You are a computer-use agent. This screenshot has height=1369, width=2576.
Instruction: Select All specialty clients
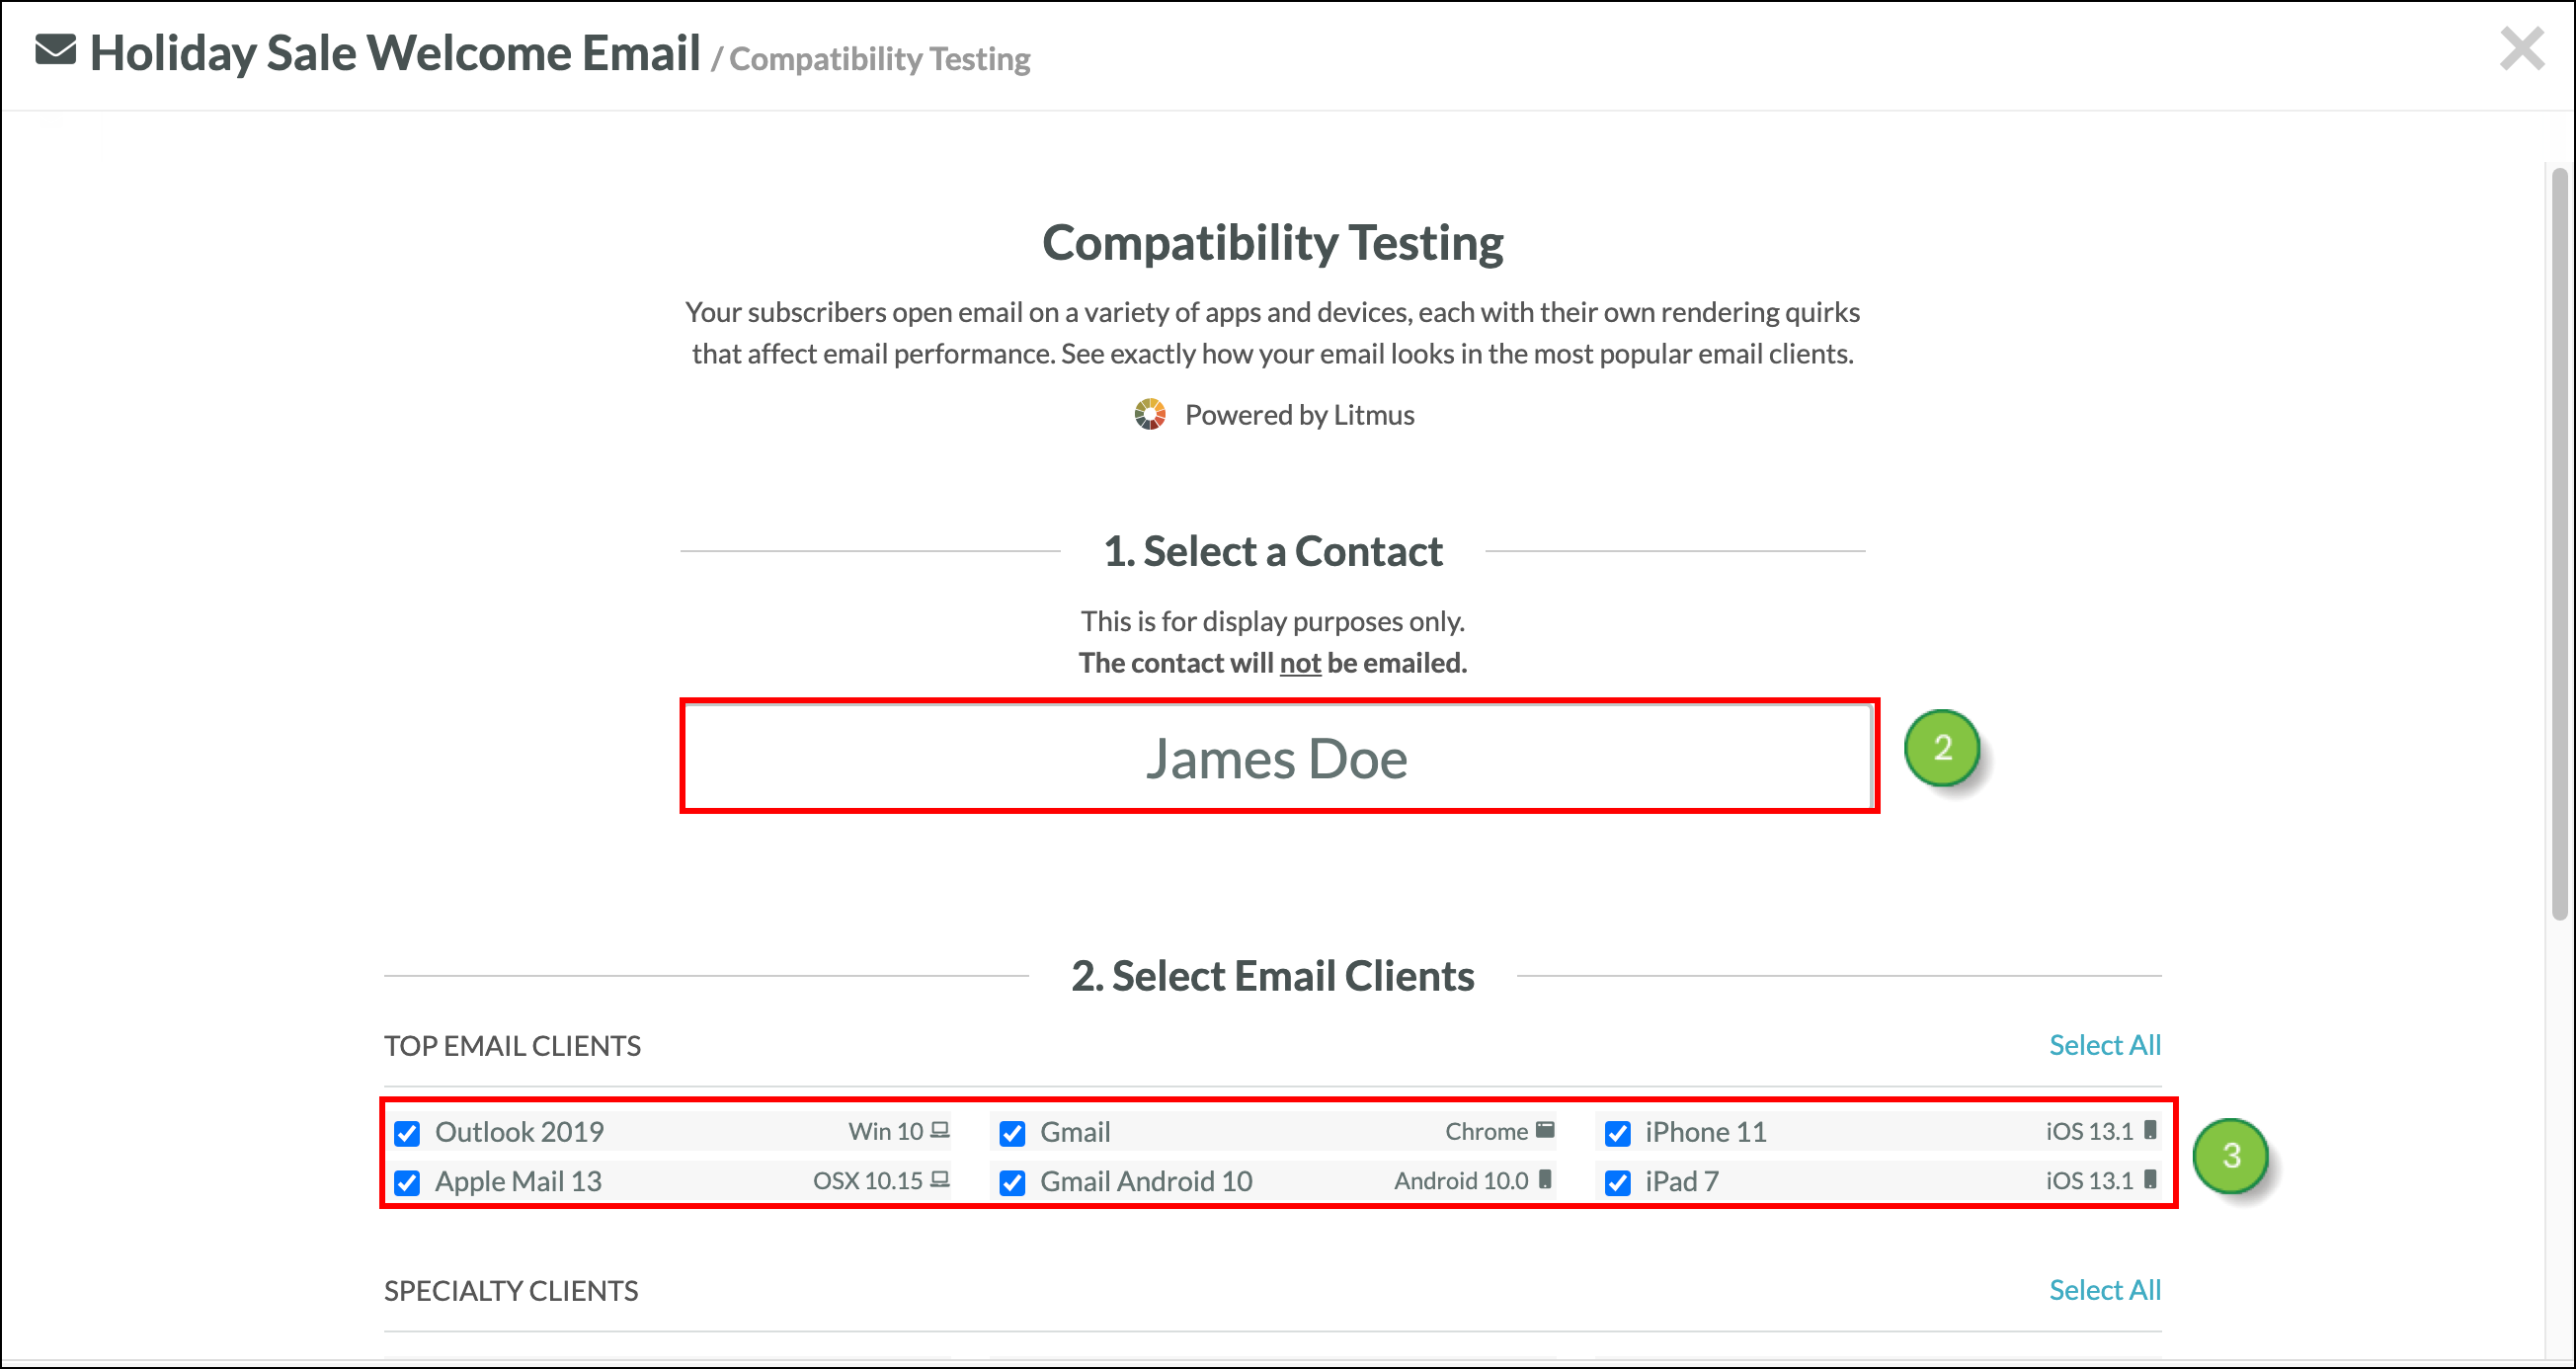(x=2104, y=1290)
